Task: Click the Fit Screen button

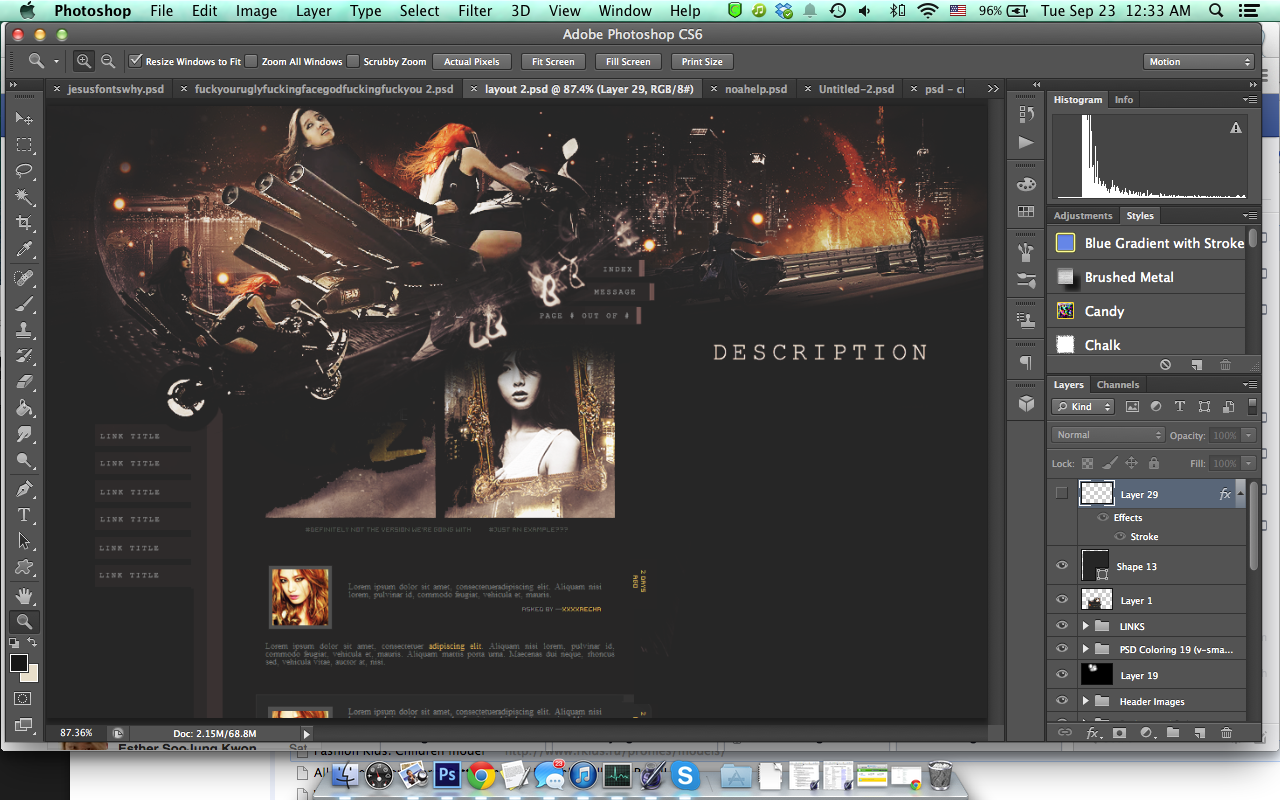Action: click(x=553, y=61)
